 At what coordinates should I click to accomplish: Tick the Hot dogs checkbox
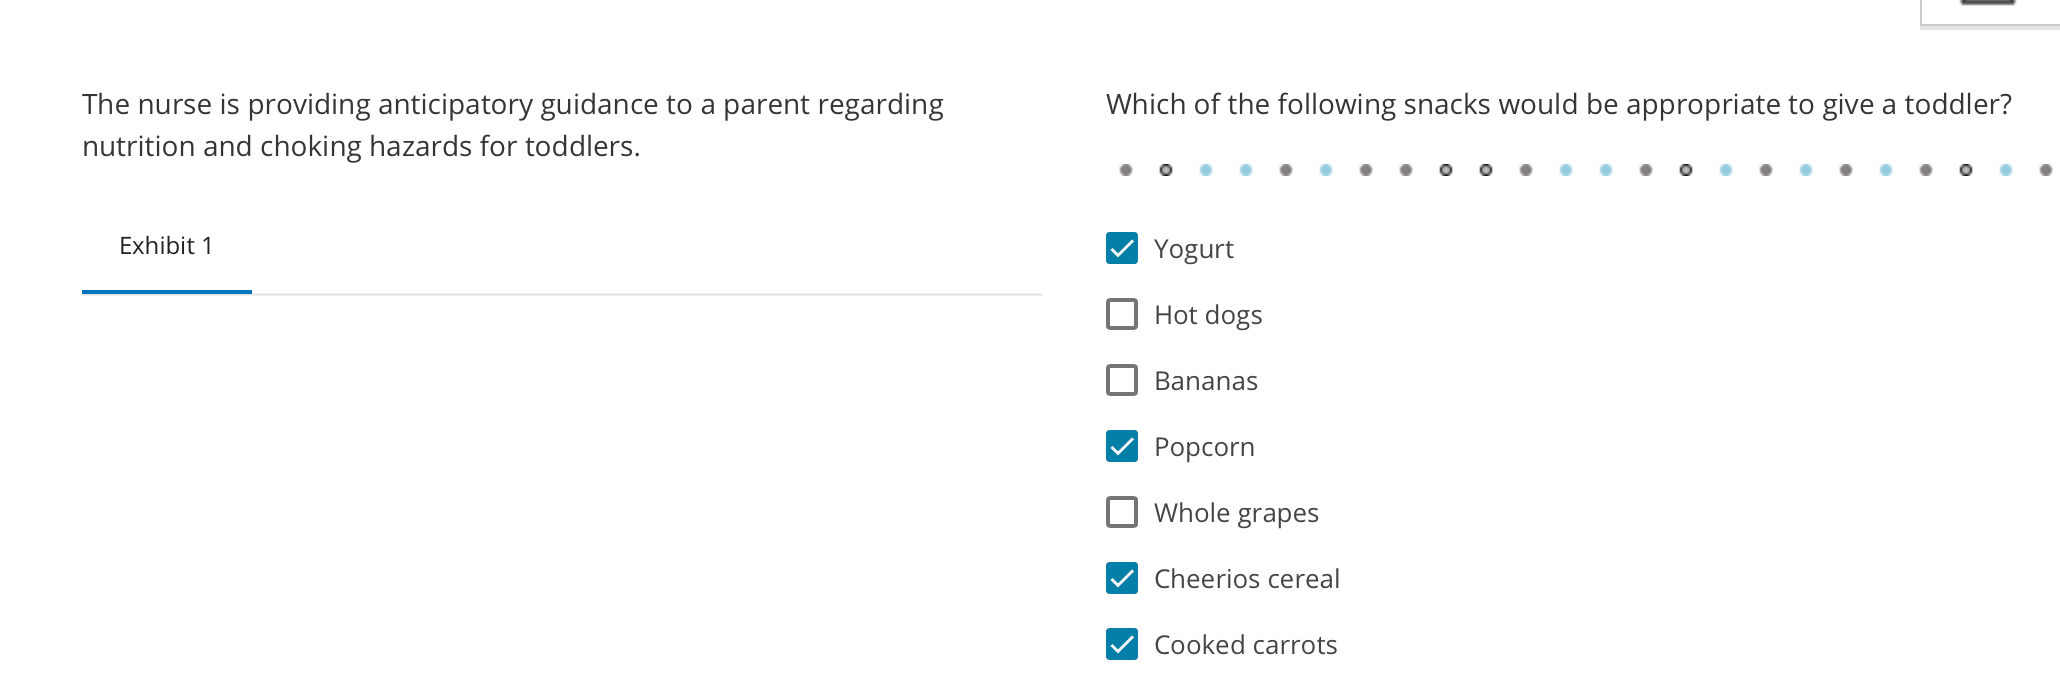1122,314
